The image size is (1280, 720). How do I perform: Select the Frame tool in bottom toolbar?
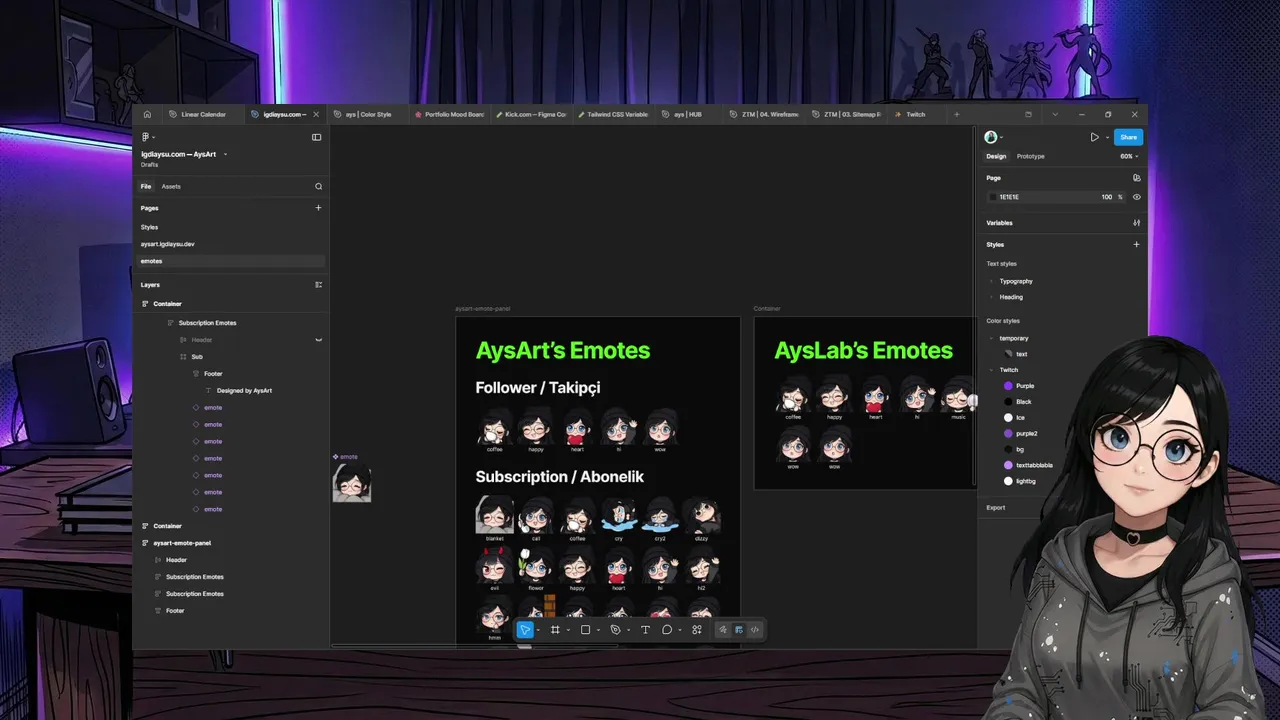pyautogui.click(x=555, y=630)
